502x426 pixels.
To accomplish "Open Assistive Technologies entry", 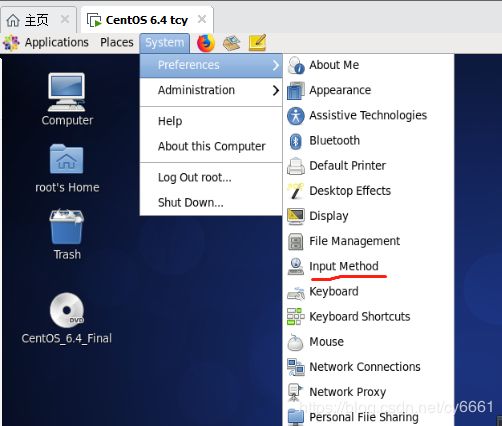I will (368, 116).
